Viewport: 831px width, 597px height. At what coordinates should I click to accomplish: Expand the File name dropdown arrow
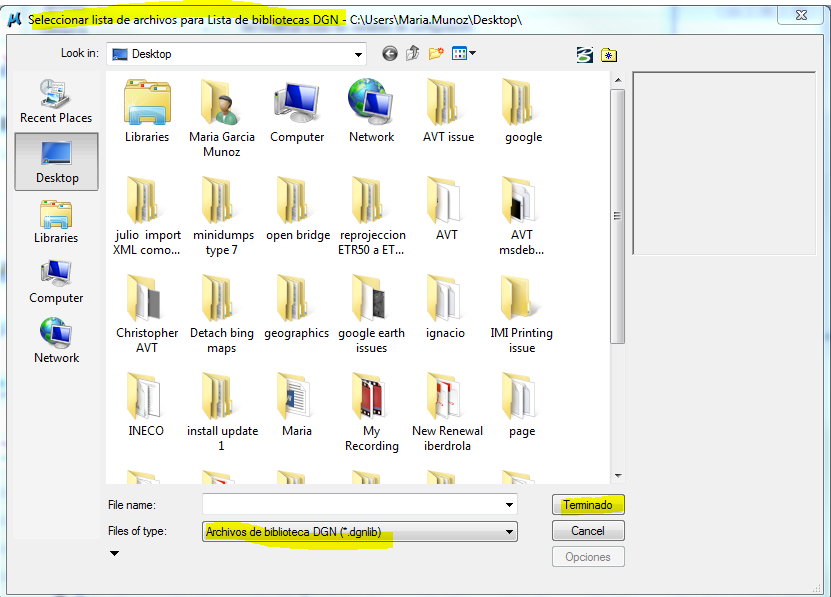tap(509, 505)
